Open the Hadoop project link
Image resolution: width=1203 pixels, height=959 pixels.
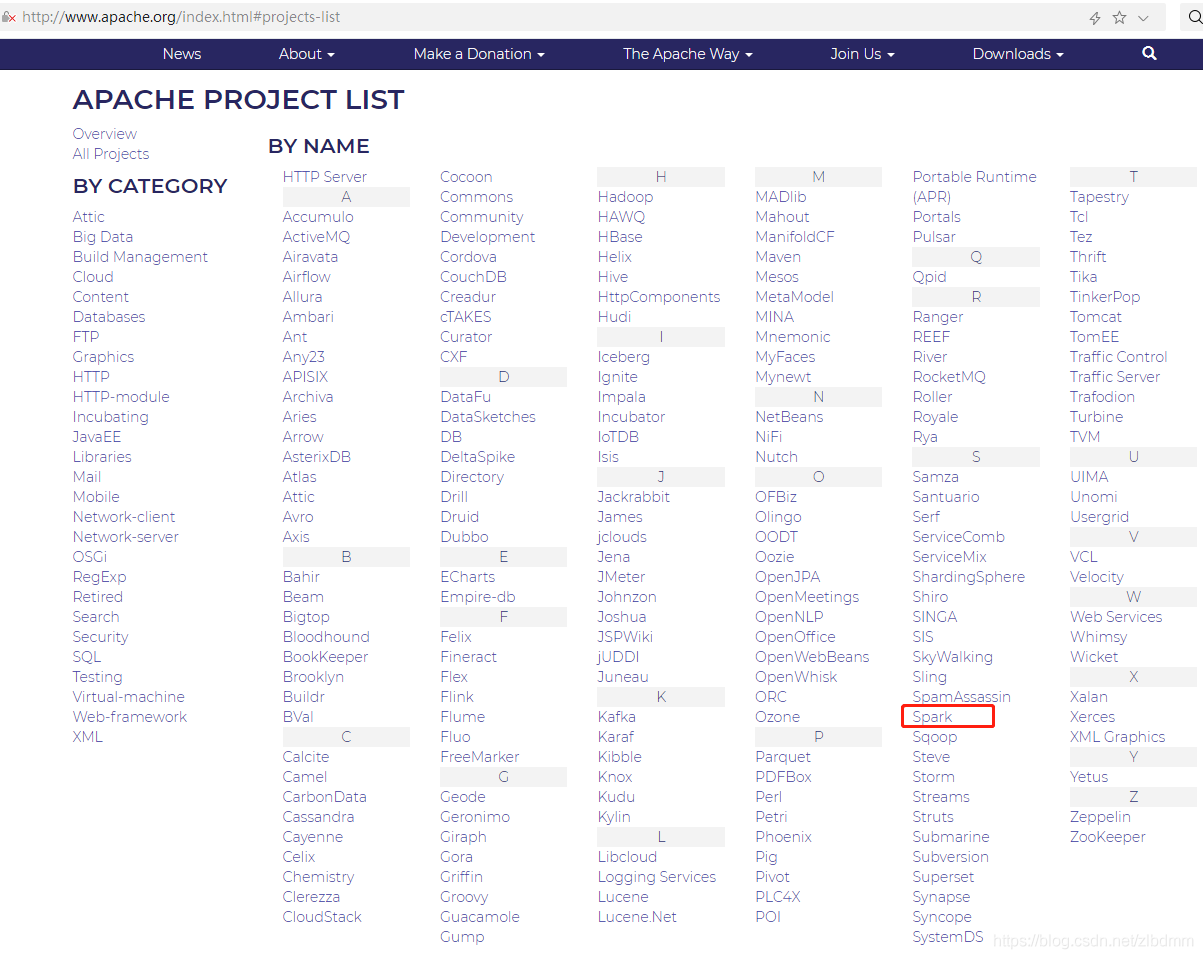click(626, 197)
